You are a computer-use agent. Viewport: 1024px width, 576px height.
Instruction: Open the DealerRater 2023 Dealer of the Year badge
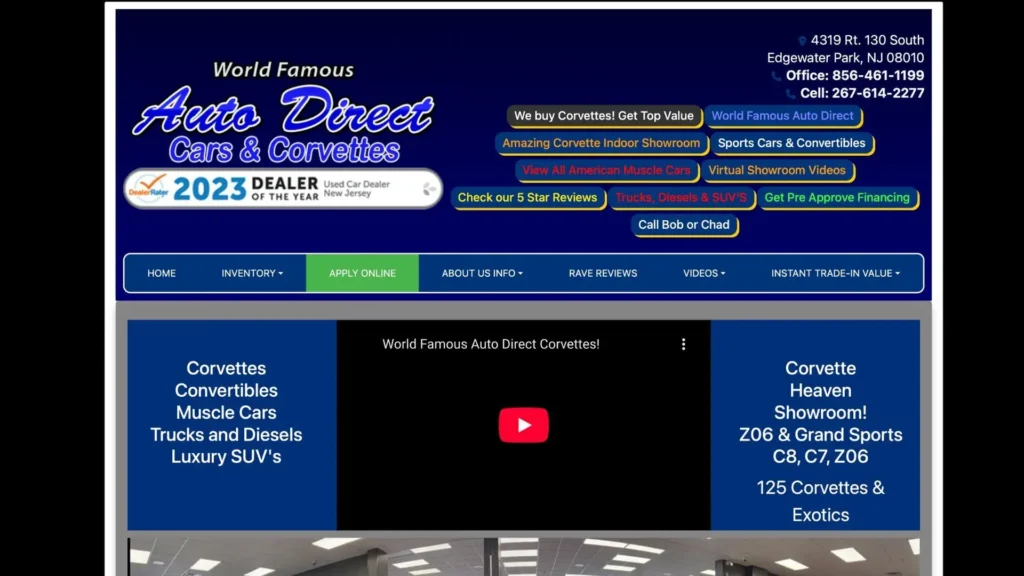tap(283, 189)
